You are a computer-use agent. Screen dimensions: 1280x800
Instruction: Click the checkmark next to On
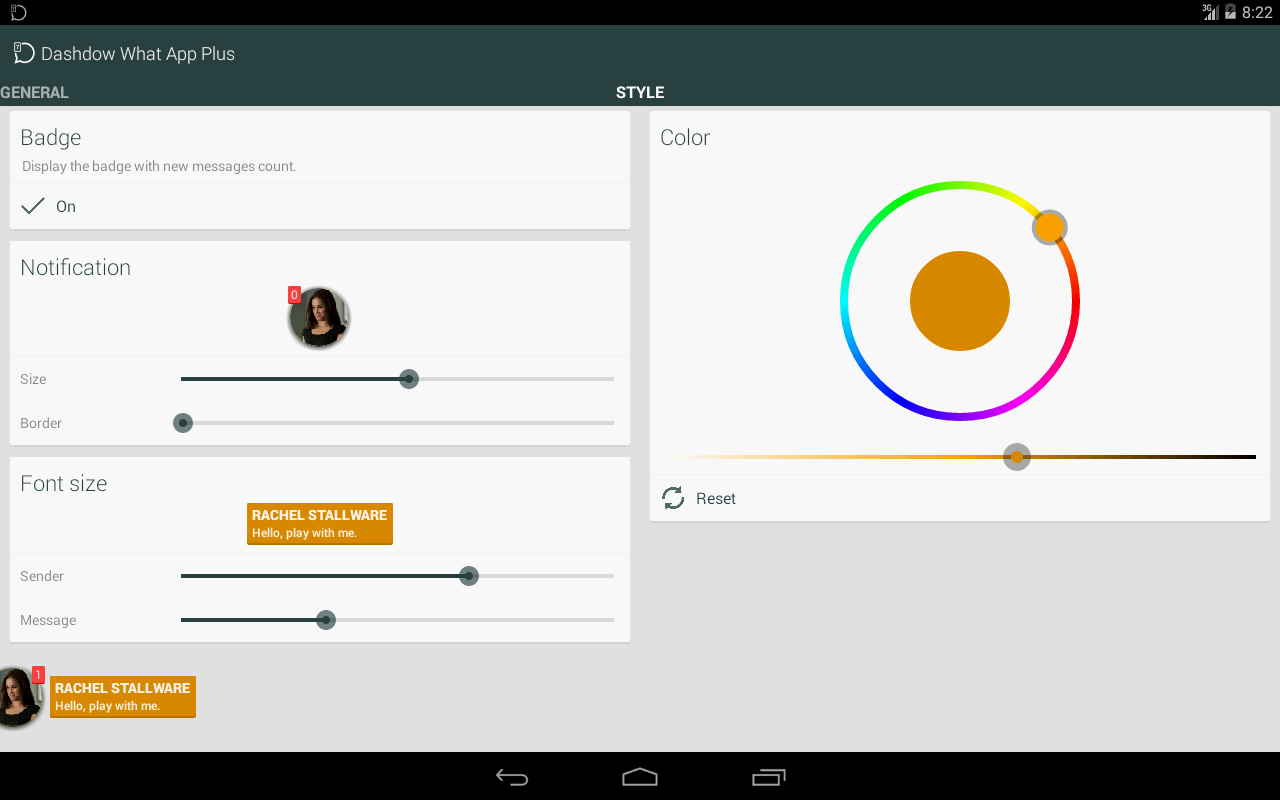pyautogui.click(x=31, y=206)
